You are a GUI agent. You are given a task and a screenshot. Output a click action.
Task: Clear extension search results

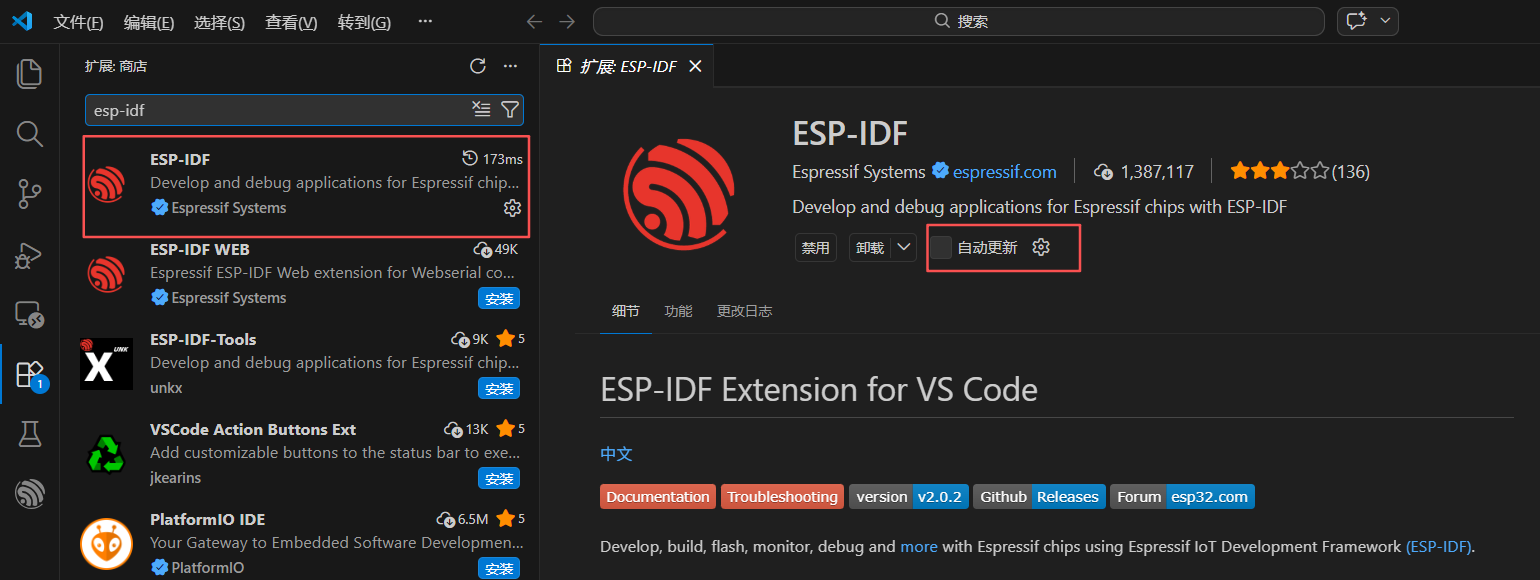point(481,110)
